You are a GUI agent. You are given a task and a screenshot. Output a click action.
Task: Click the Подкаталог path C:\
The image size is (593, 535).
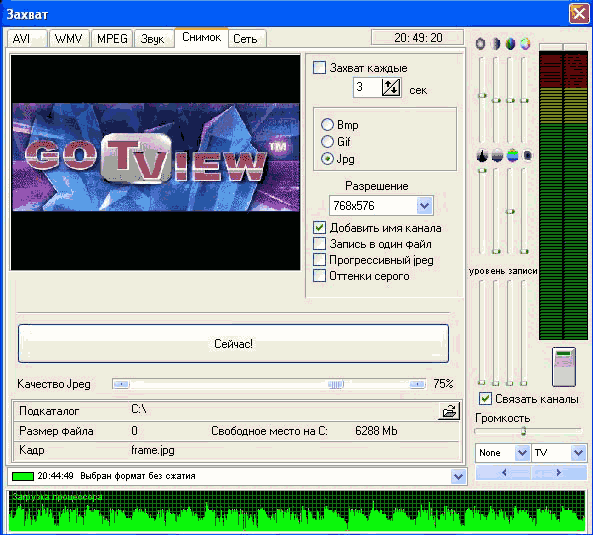[x=139, y=409]
